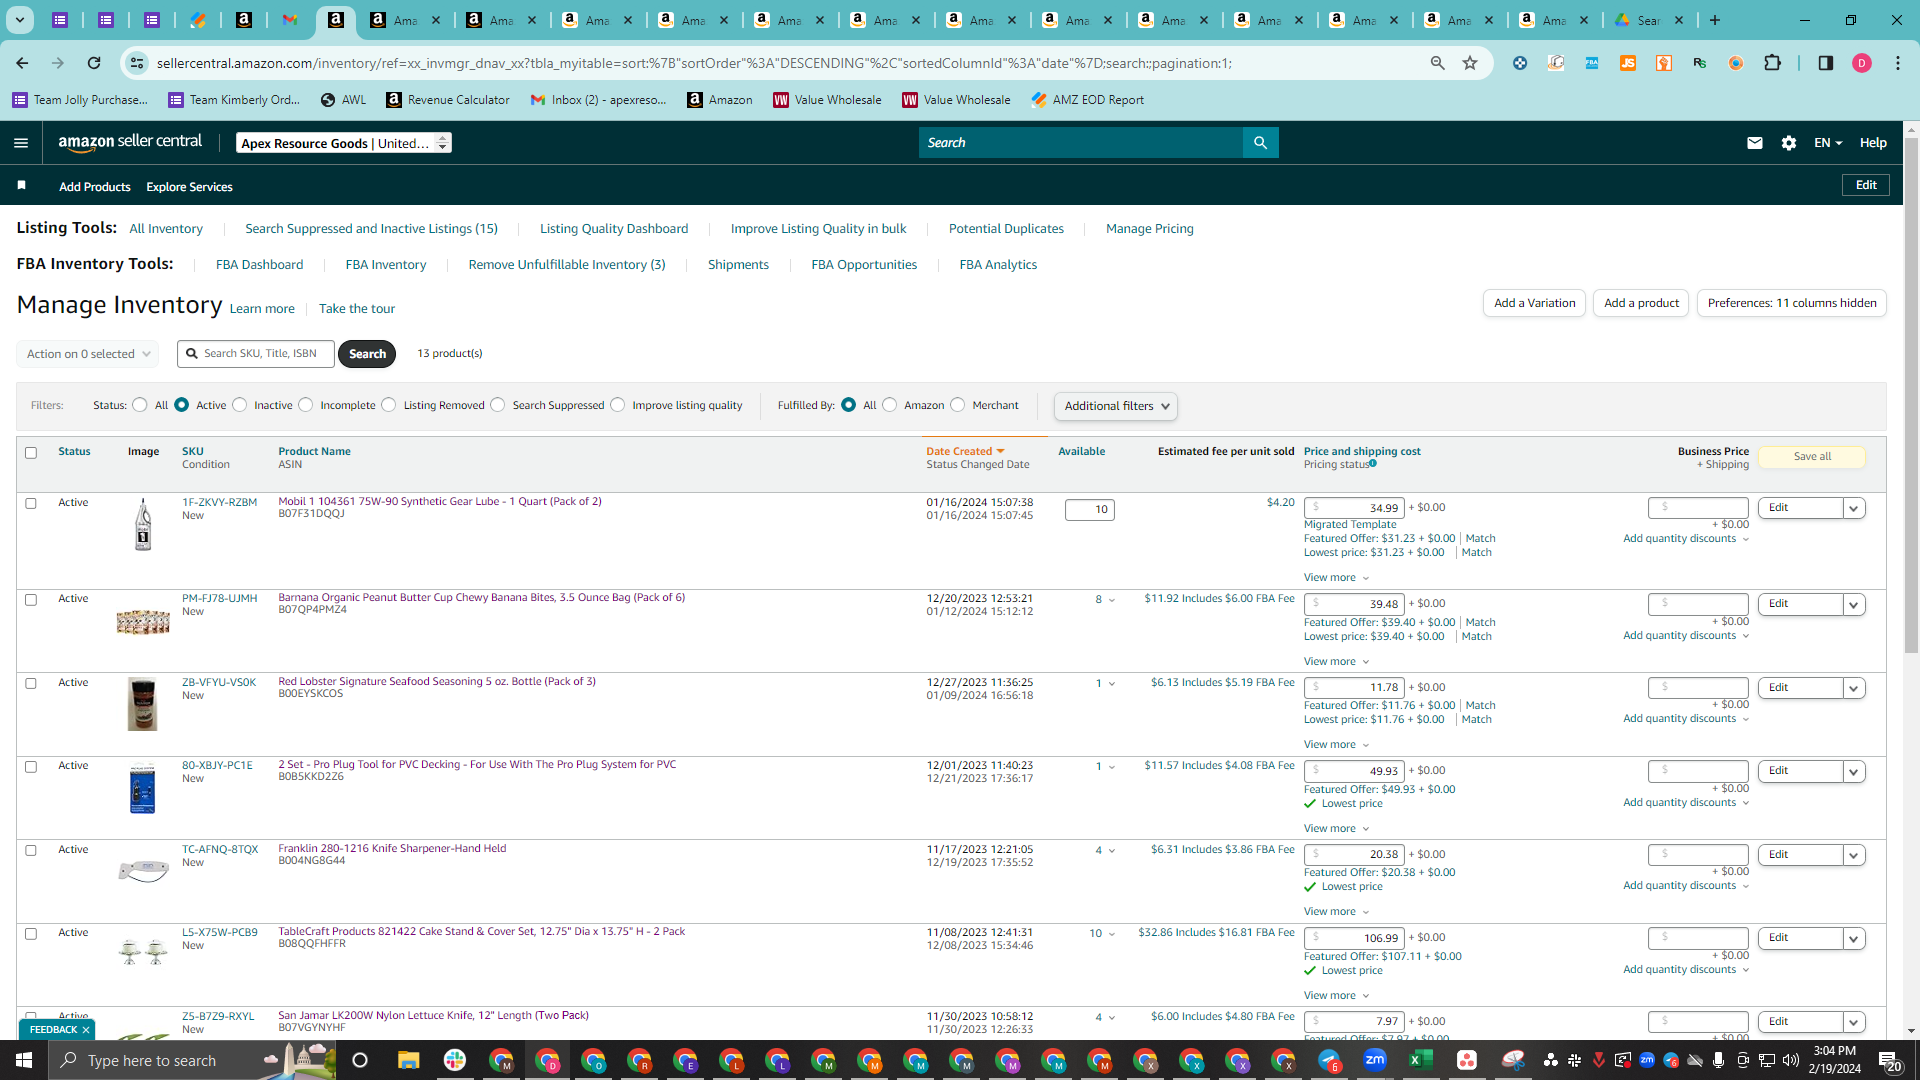Expand View more for Barnana row
The height and width of the screenshot is (1080, 1920).
coord(1336,662)
